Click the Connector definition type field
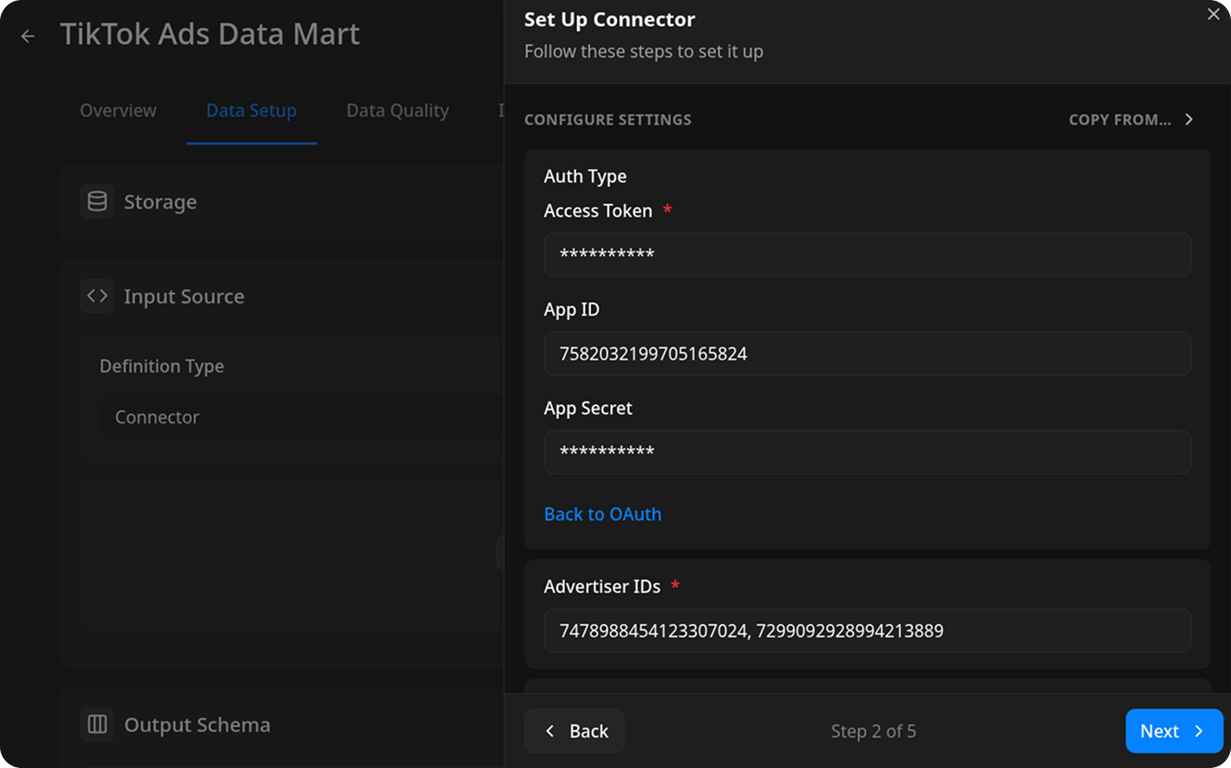This screenshot has width=1231, height=768. point(302,417)
